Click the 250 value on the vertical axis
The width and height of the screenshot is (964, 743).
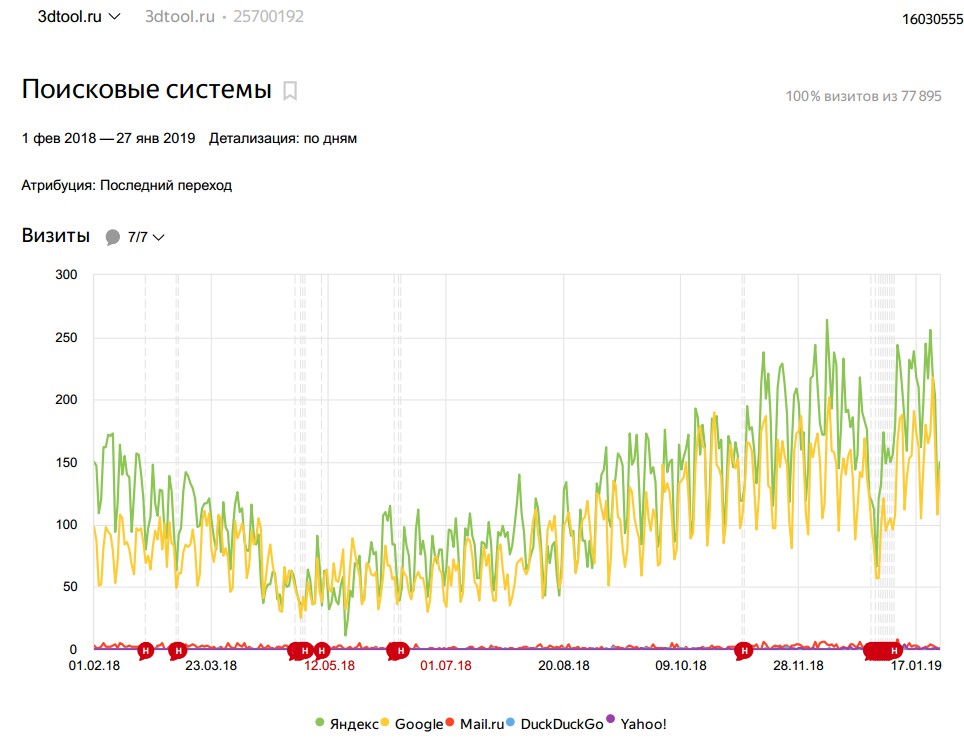point(66,337)
